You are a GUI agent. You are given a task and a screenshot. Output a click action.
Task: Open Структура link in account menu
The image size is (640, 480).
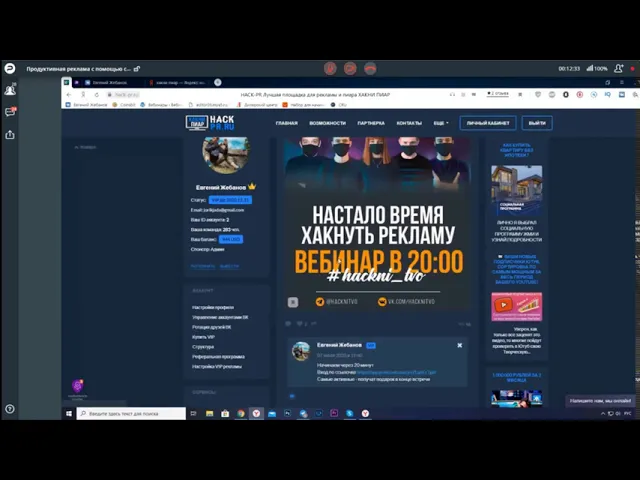click(x=203, y=347)
